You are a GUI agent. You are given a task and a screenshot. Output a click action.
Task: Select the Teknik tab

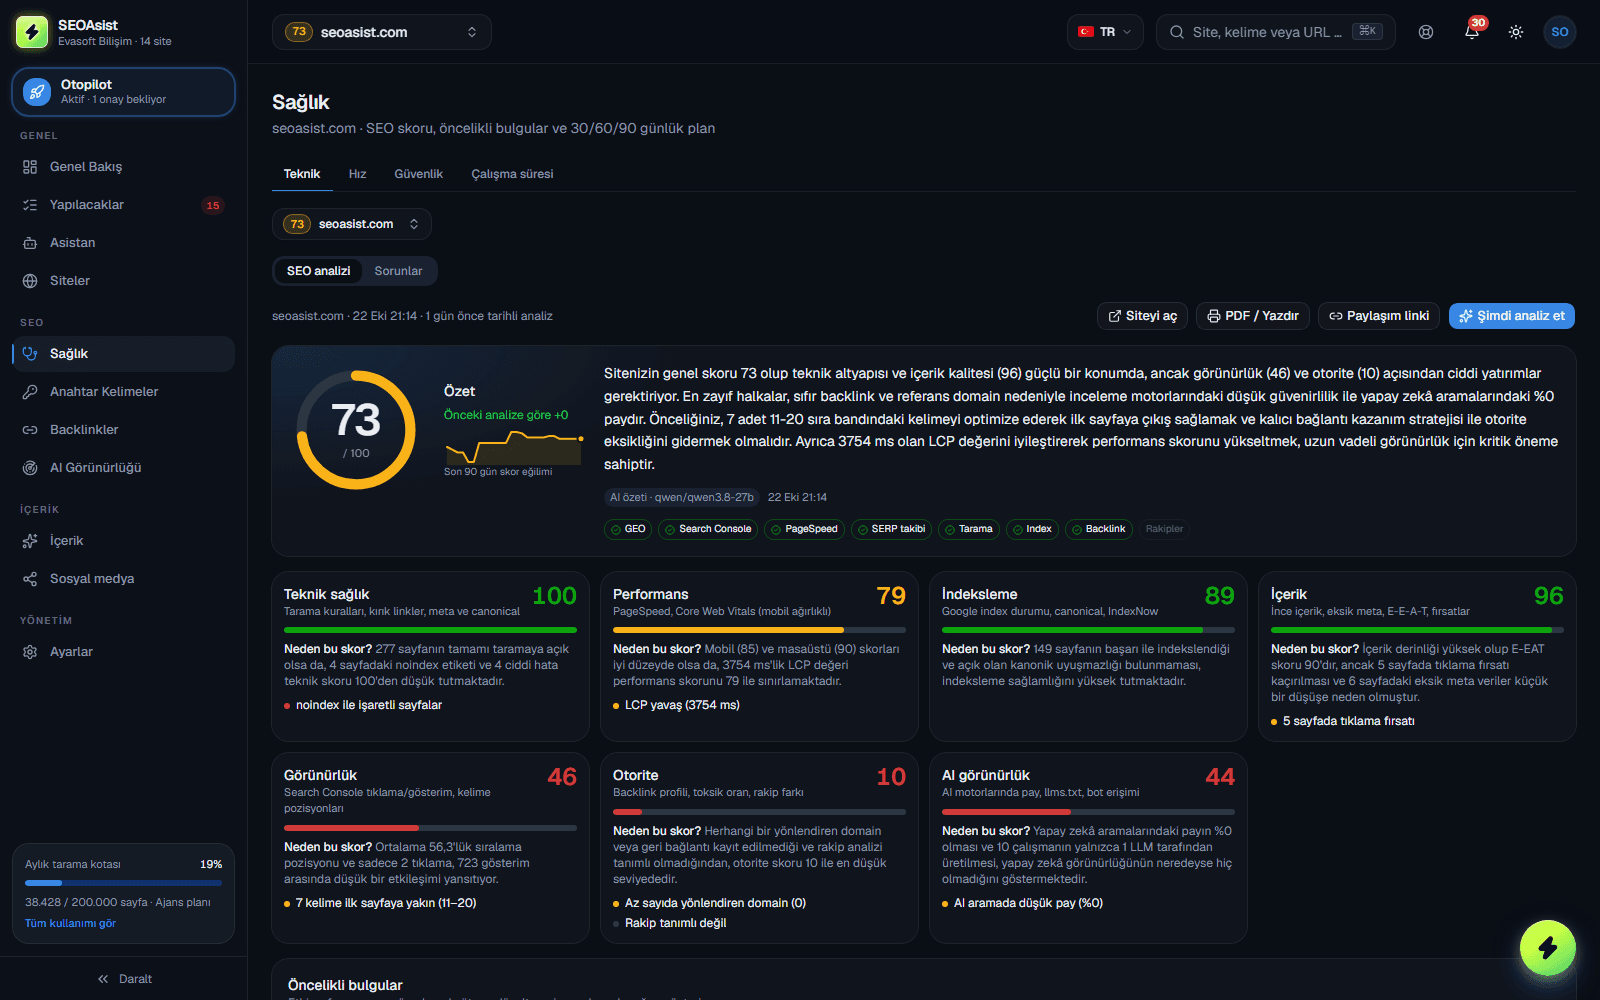click(x=302, y=174)
